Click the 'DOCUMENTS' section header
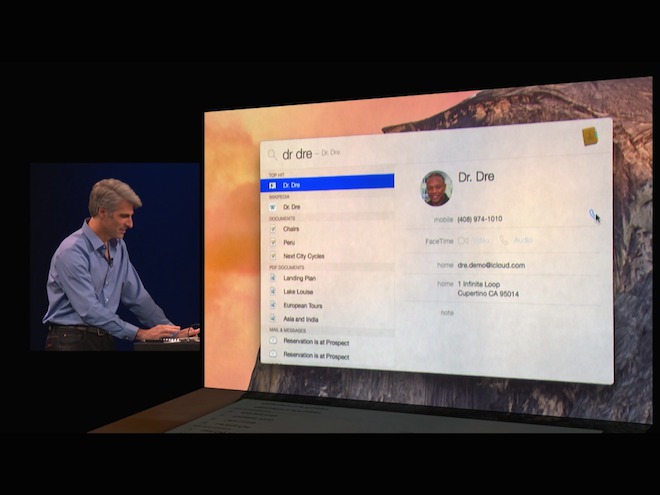This screenshot has width=660, height=495. click(282, 219)
